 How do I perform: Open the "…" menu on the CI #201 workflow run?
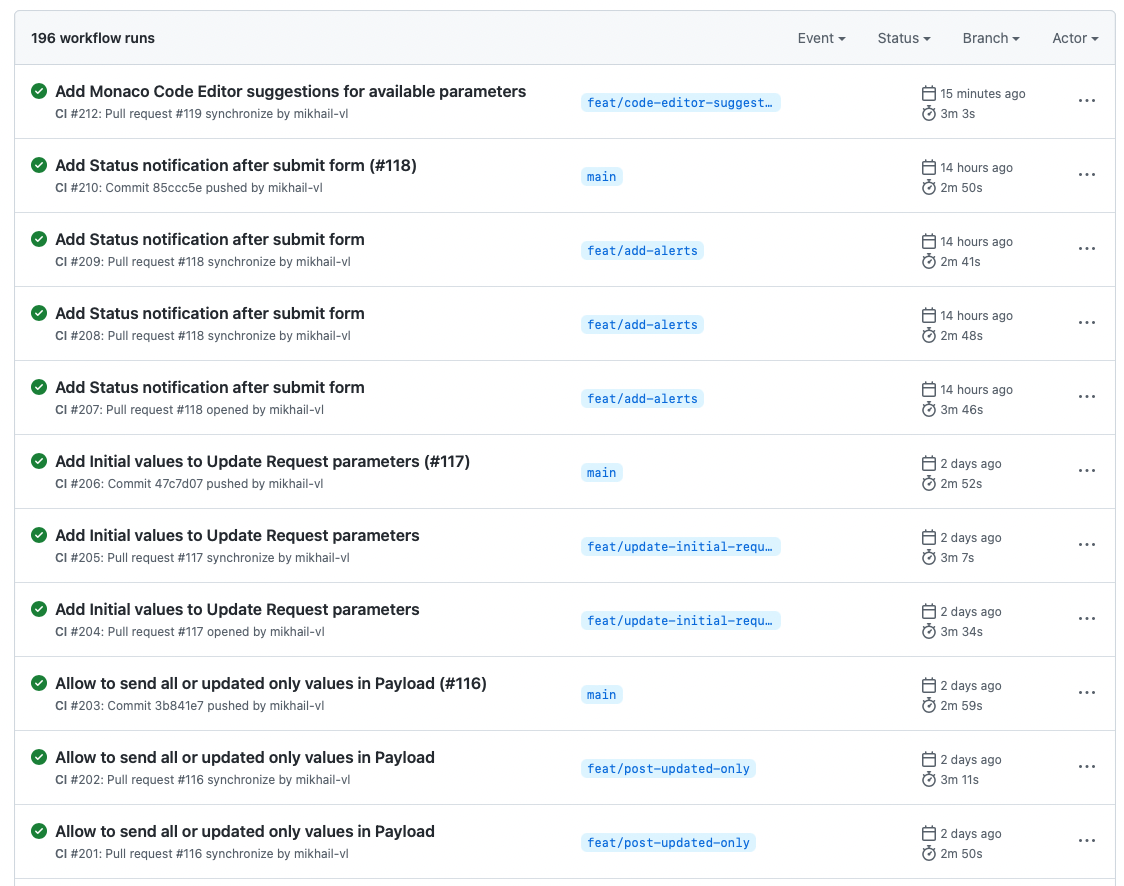tap(1086, 840)
